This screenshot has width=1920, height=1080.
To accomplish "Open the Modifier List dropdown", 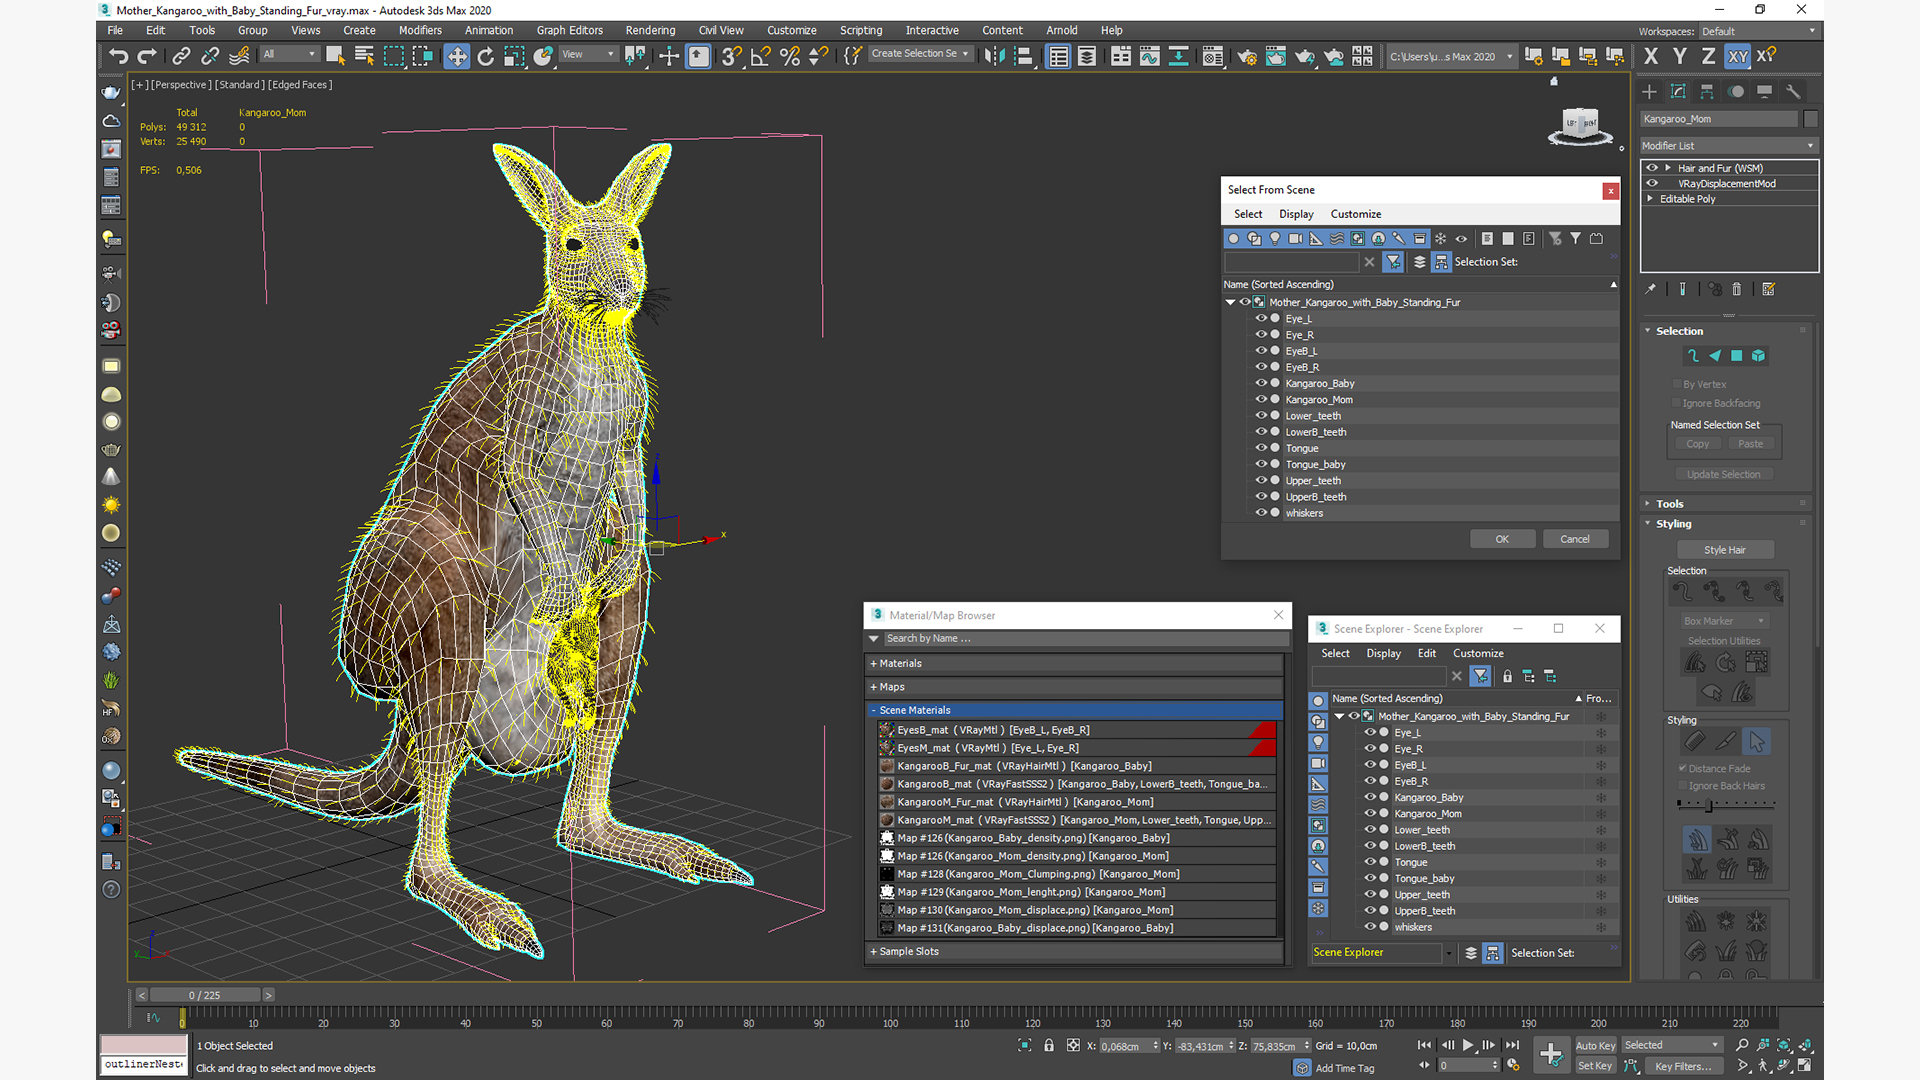I will (x=1729, y=146).
